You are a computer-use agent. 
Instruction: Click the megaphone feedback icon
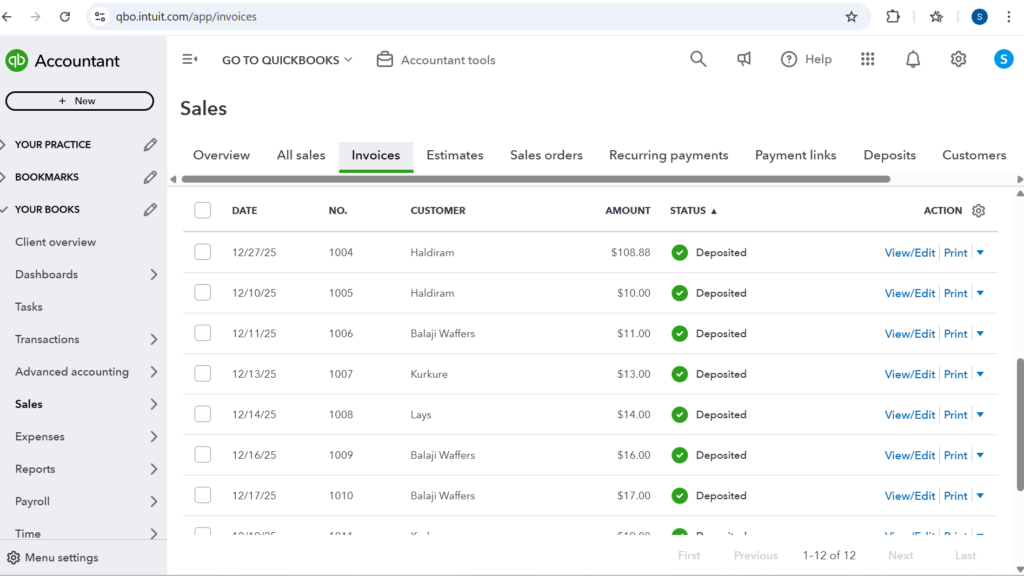tap(744, 59)
